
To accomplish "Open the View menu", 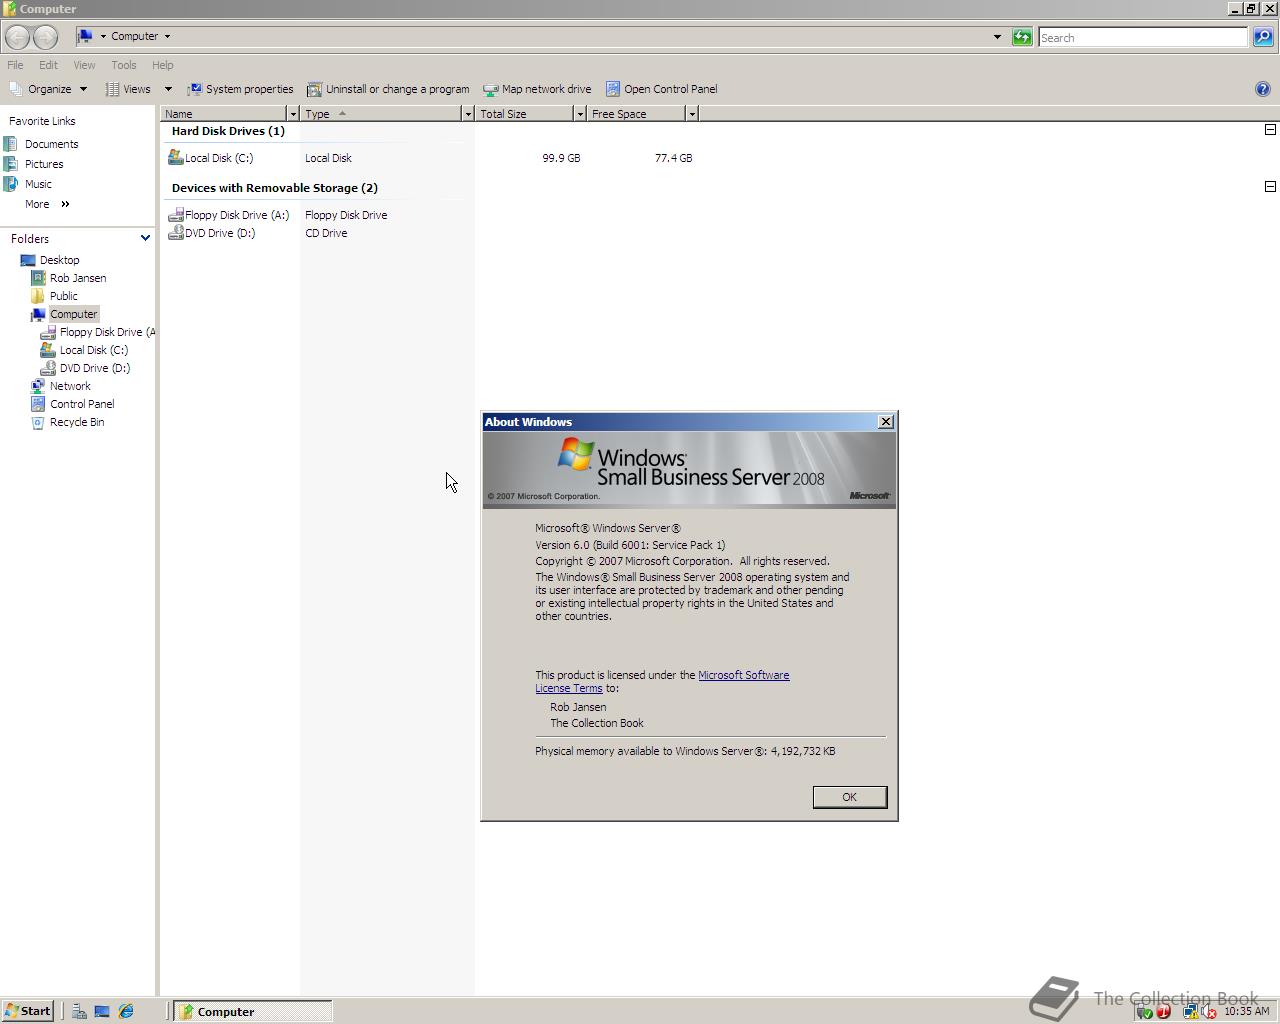I will (84, 65).
